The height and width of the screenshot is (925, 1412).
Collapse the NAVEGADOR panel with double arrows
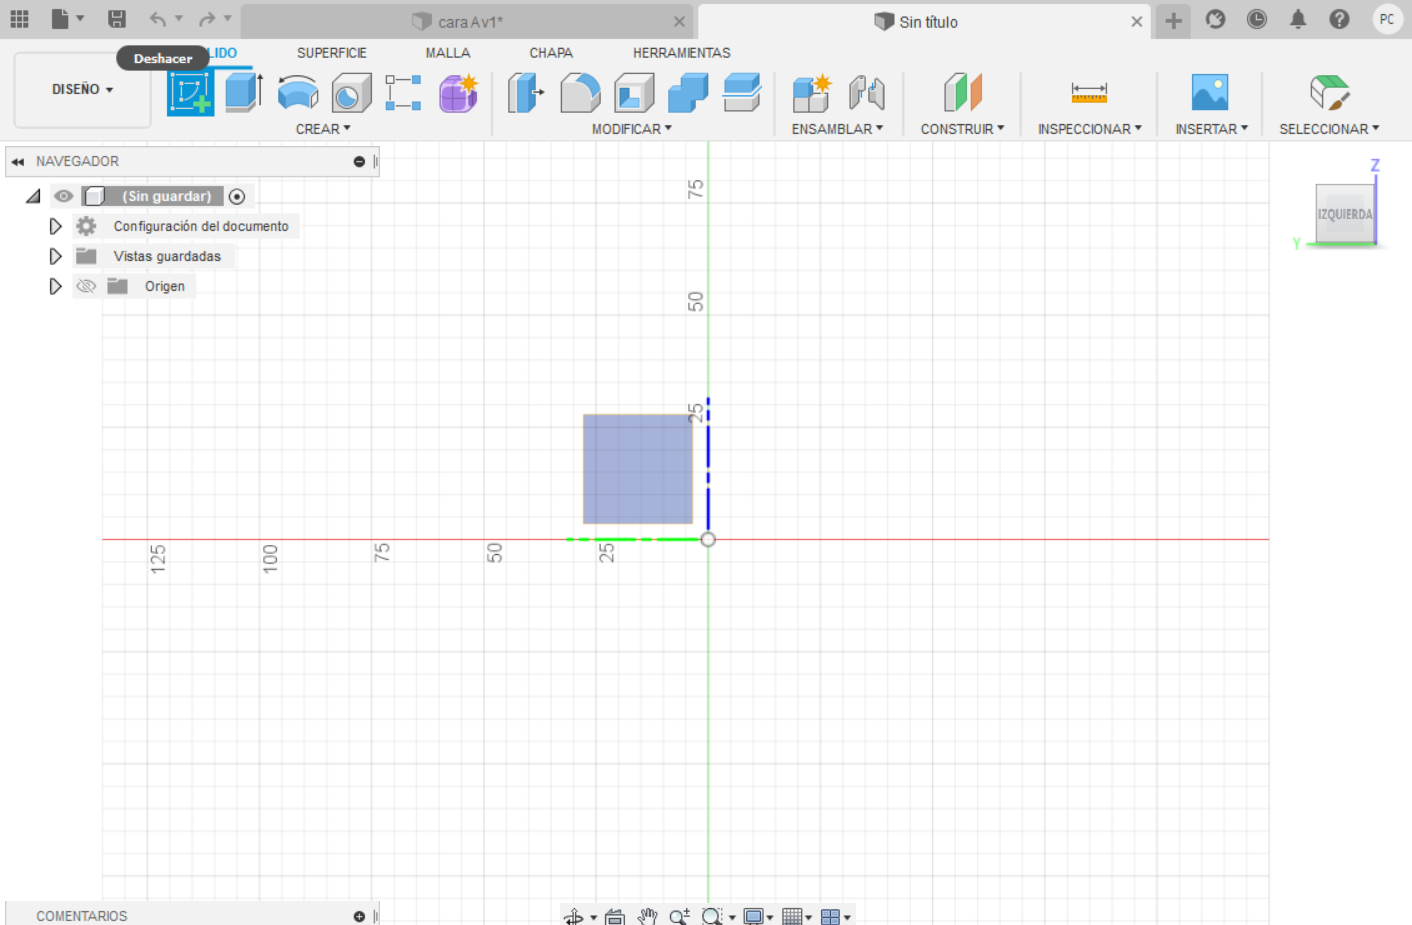tap(17, 161)
